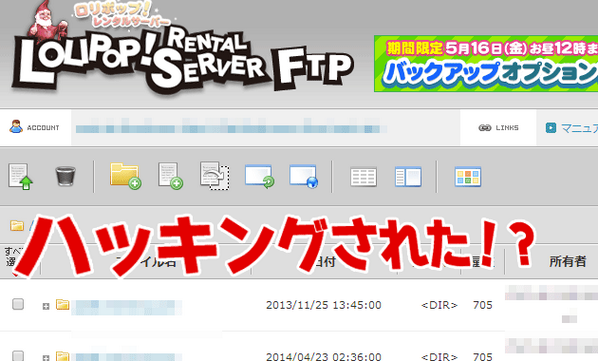Click the root folder icon in path bar
The image size is (598, 361).
click(17, 226)
